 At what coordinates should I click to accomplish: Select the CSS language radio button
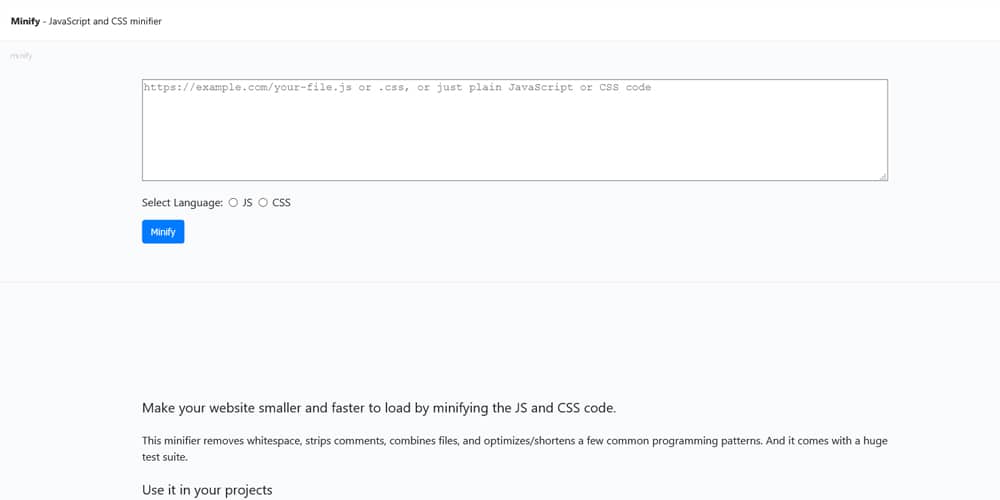[x=263, y=203]
